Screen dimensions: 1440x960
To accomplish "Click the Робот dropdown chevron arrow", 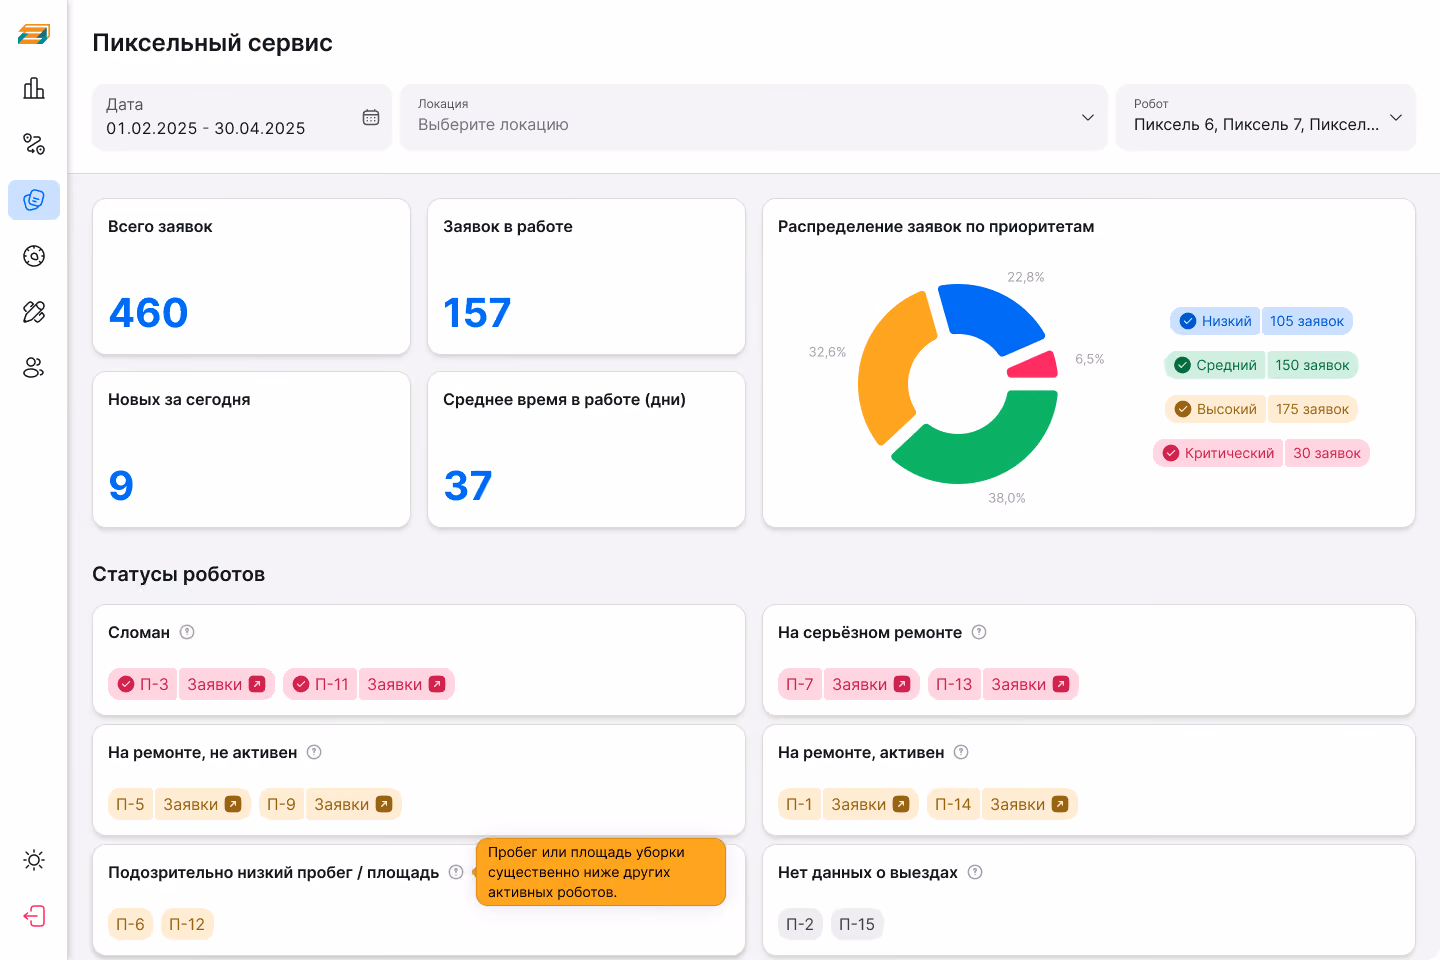I will (x=1396, y=117).
